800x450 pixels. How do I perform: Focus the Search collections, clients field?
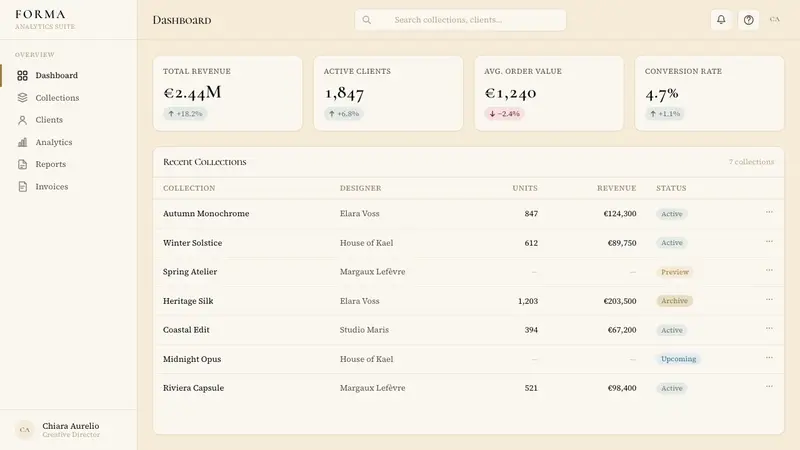point(460,20)
